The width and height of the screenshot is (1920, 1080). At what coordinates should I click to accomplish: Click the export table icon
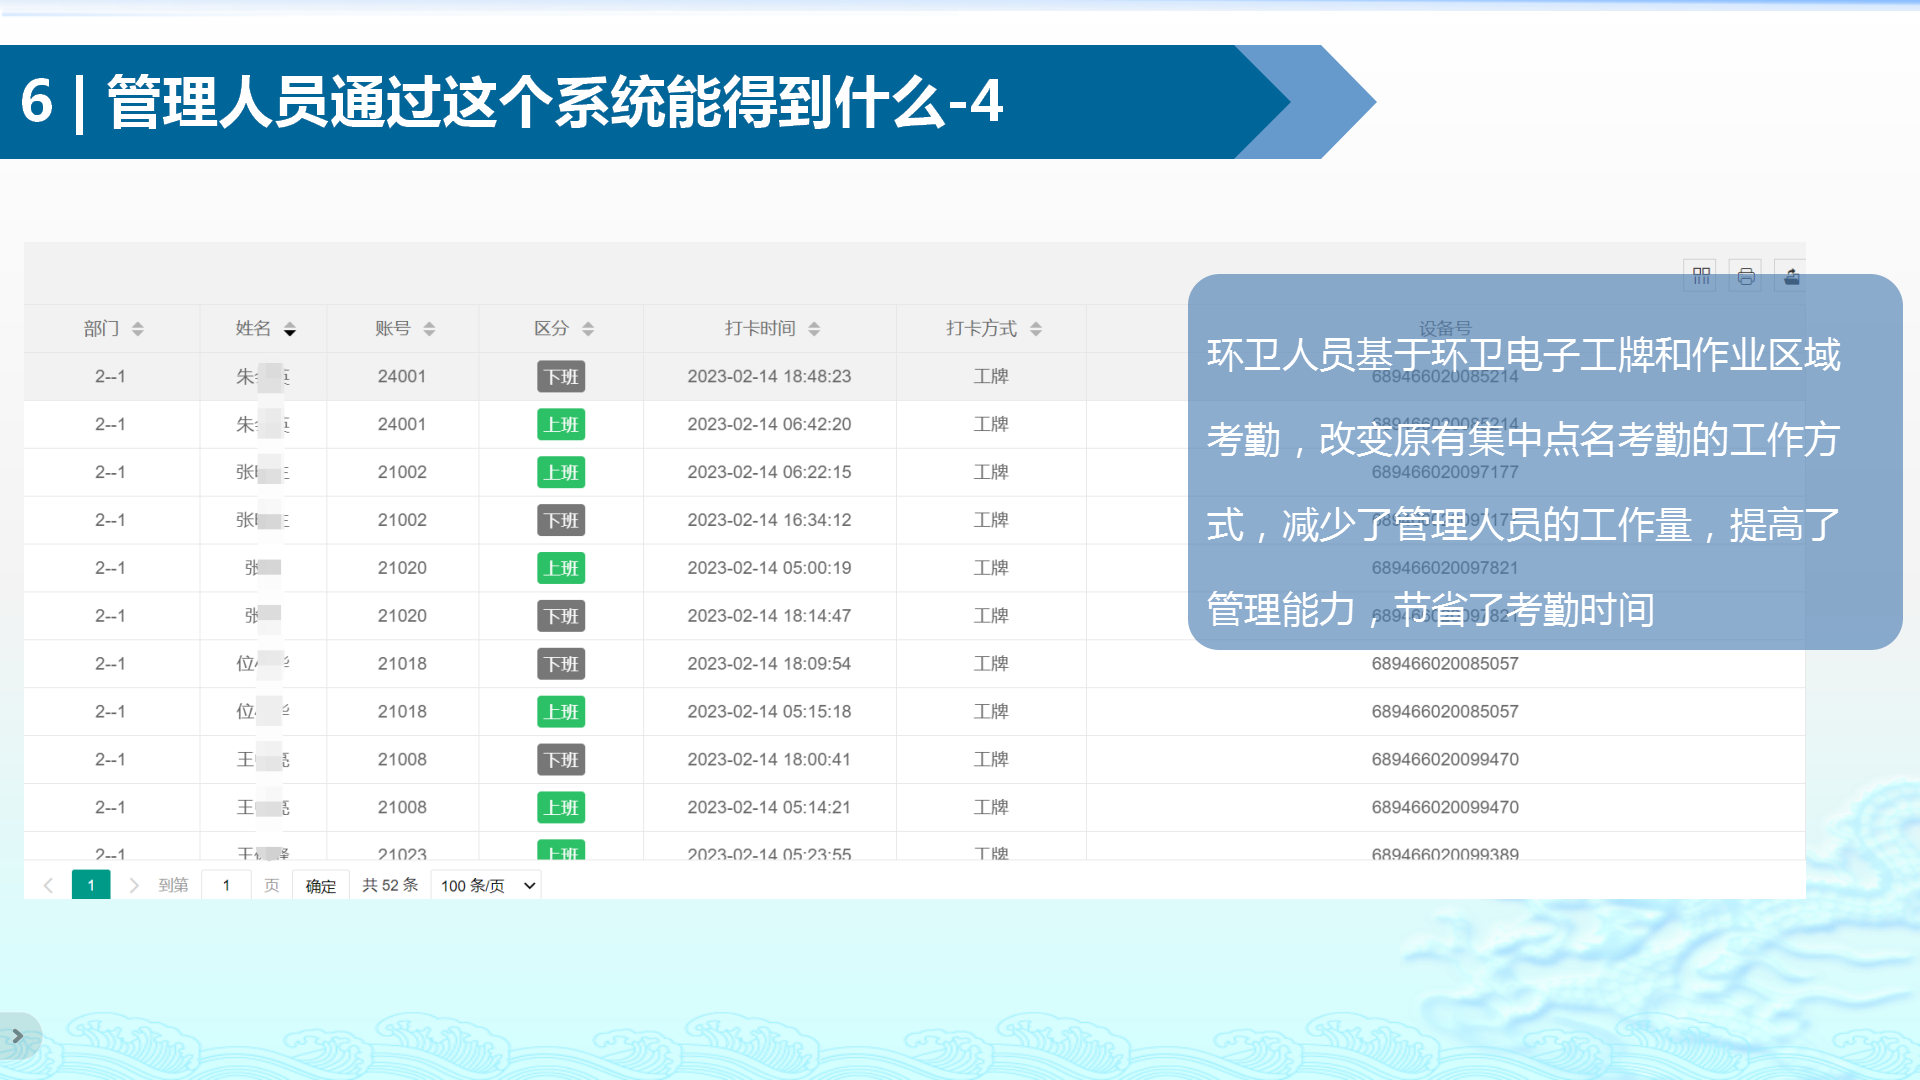point(1791,276)
